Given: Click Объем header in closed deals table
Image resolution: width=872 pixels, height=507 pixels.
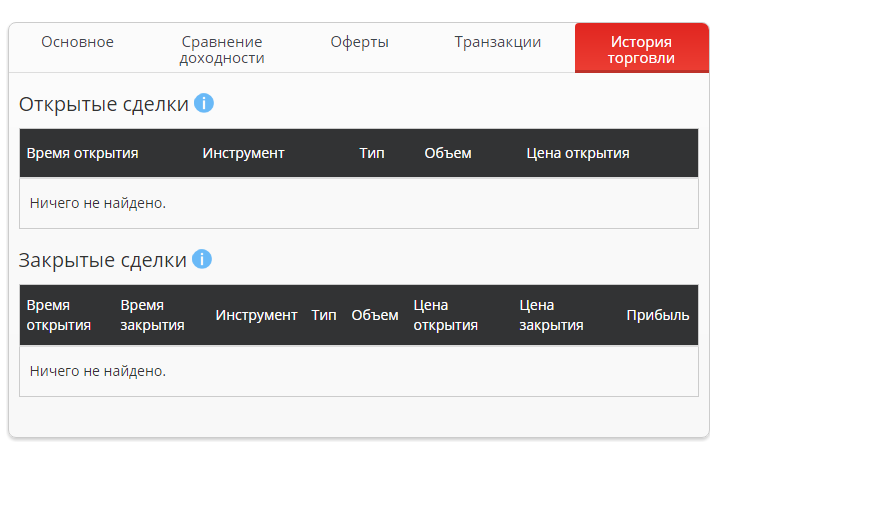Looking at the screenshot, I should pos(375,315).
